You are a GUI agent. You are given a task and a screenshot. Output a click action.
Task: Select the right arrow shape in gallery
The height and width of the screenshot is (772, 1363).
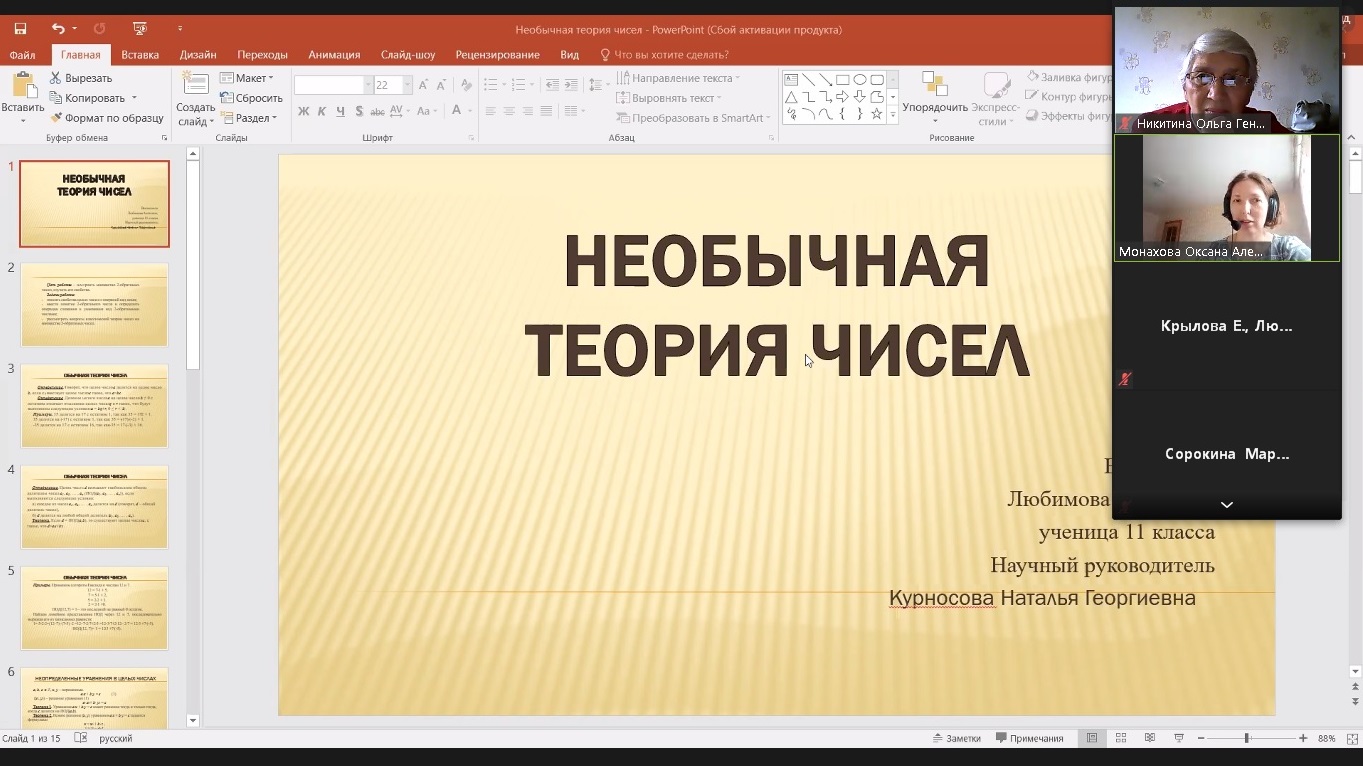842,97
